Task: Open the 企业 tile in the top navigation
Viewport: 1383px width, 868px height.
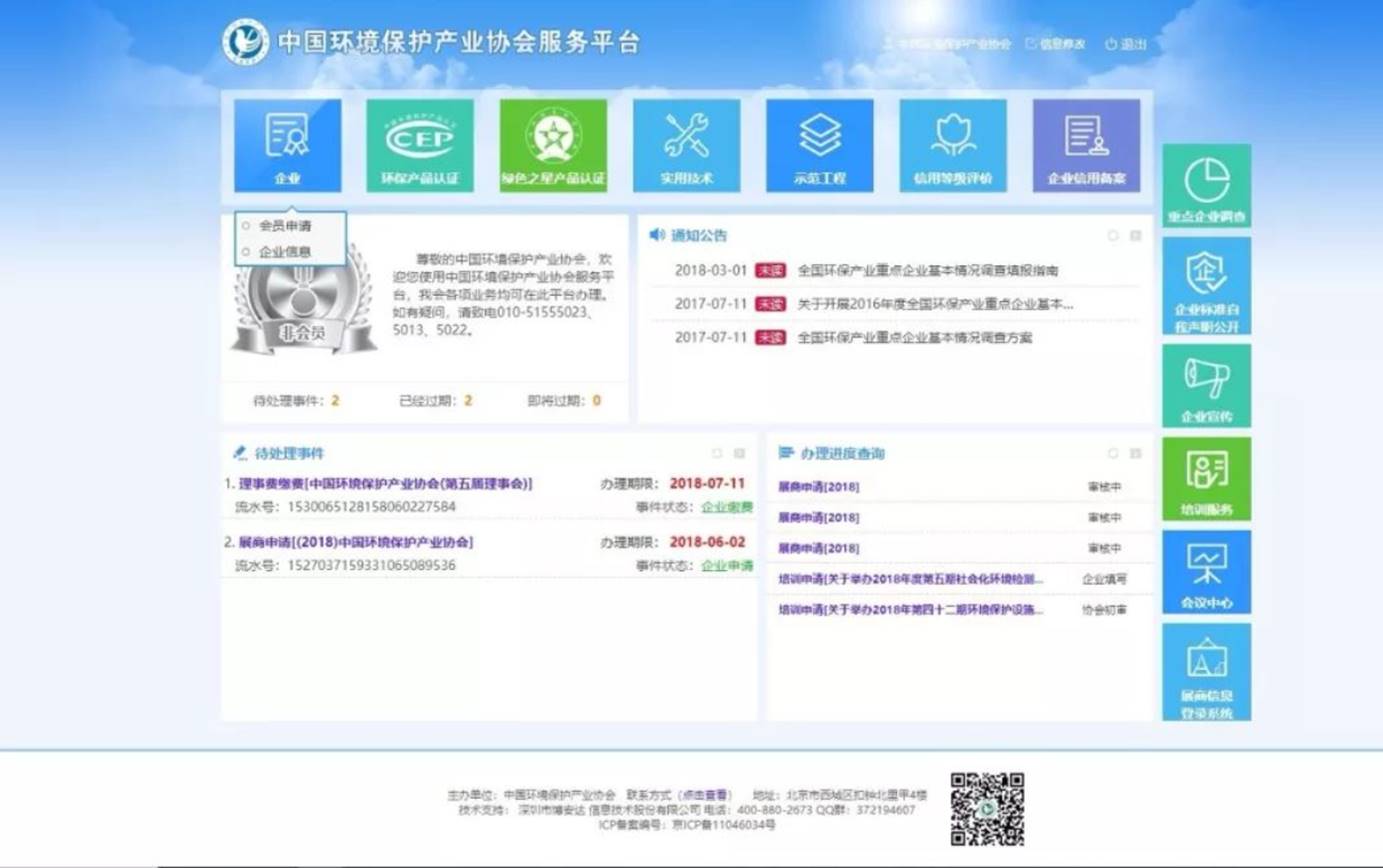Action: tap(288, 145)
